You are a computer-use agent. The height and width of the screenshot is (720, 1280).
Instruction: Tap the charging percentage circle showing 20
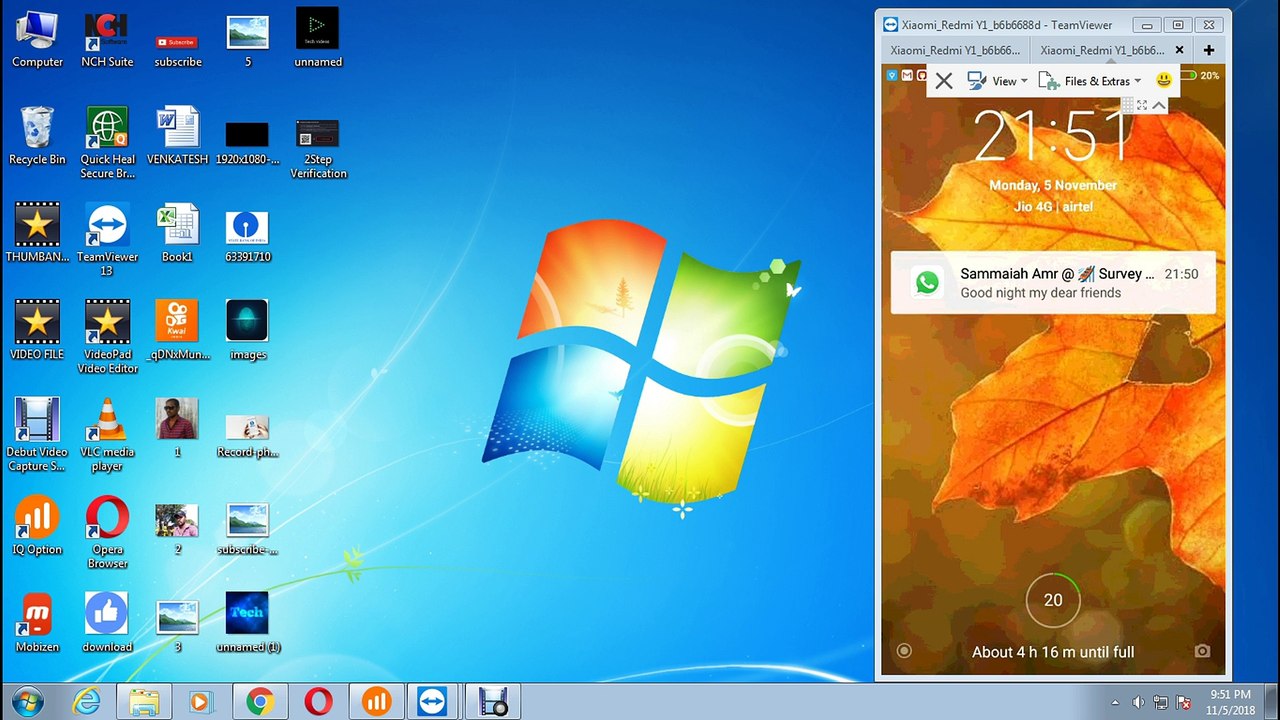1053,600
